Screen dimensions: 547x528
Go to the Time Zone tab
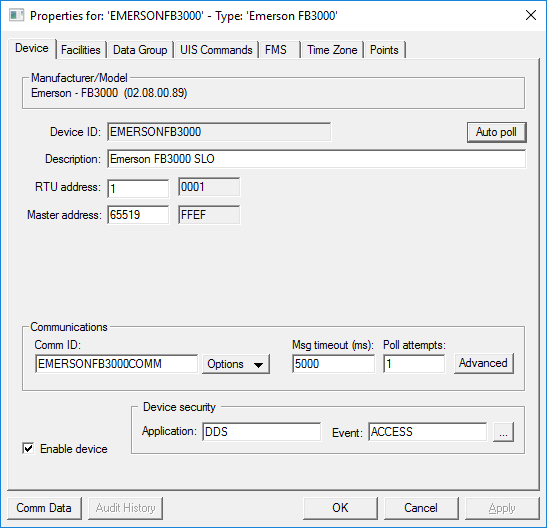point(332,50)
